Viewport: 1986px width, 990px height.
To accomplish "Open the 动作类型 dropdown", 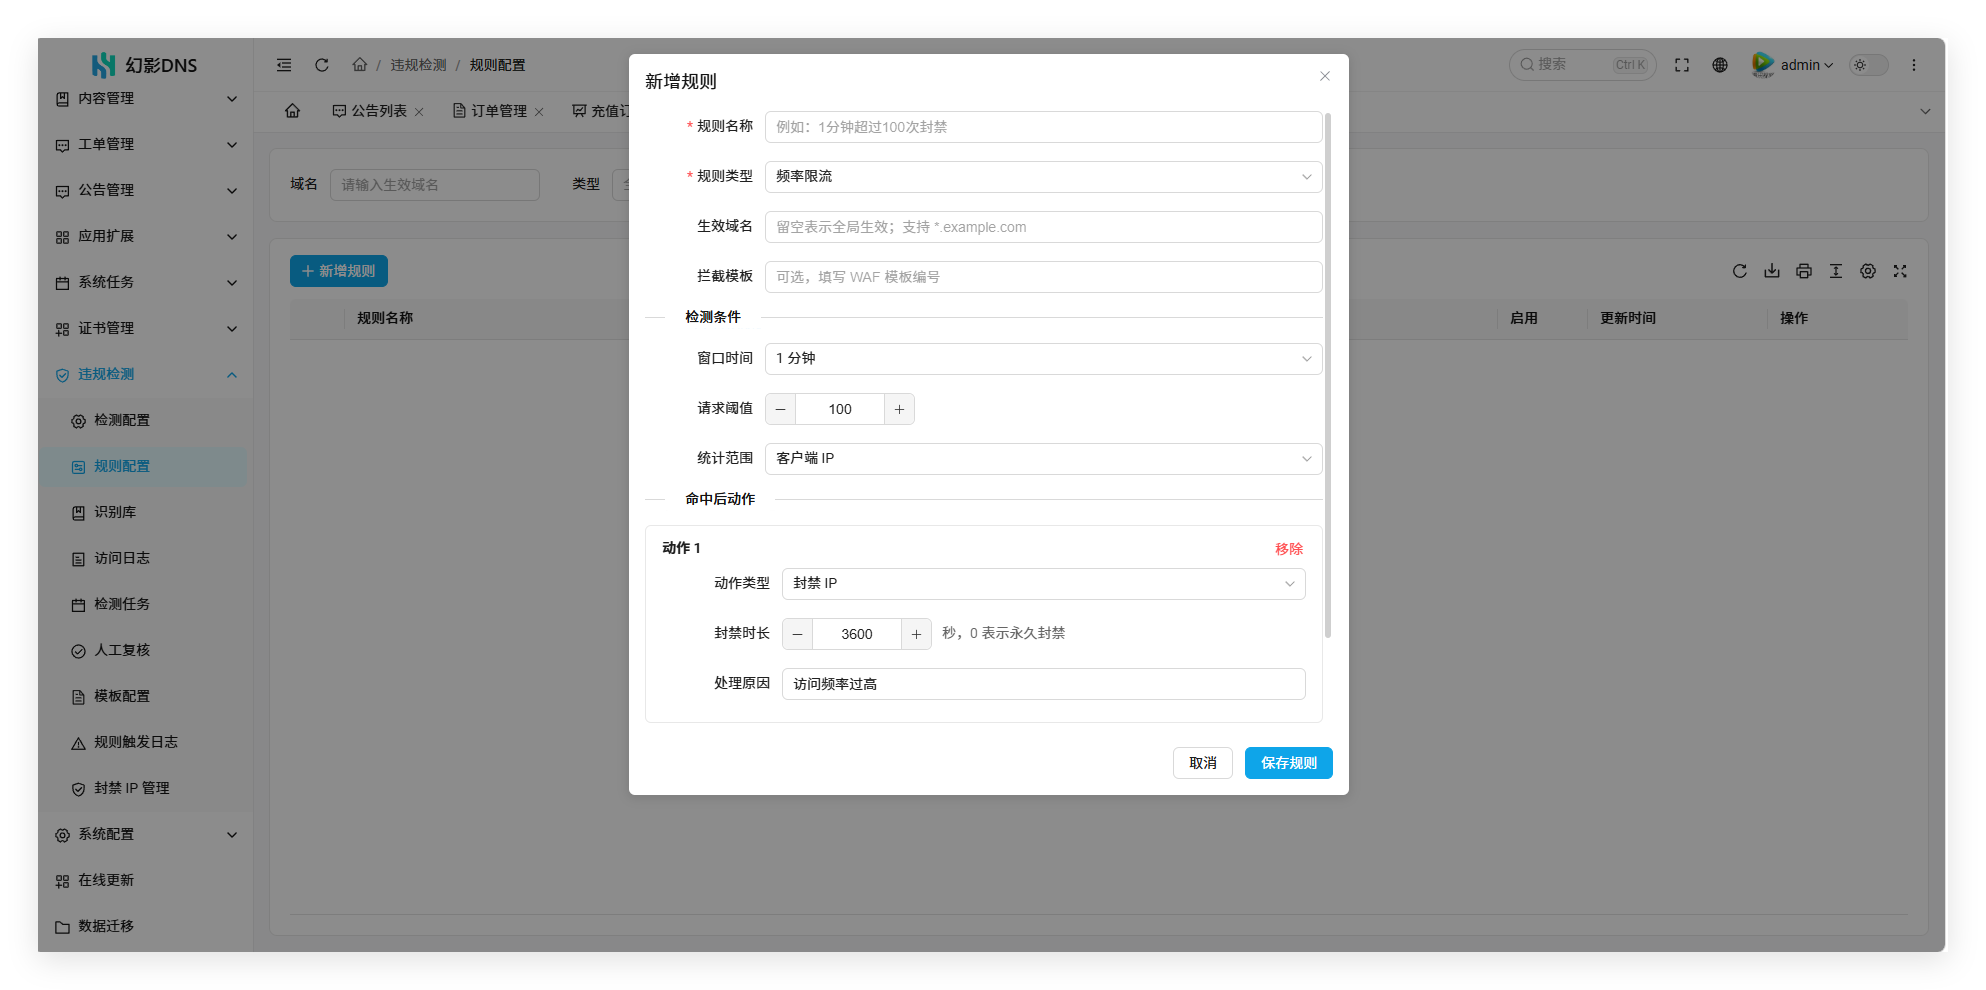I will point(1043,584).
